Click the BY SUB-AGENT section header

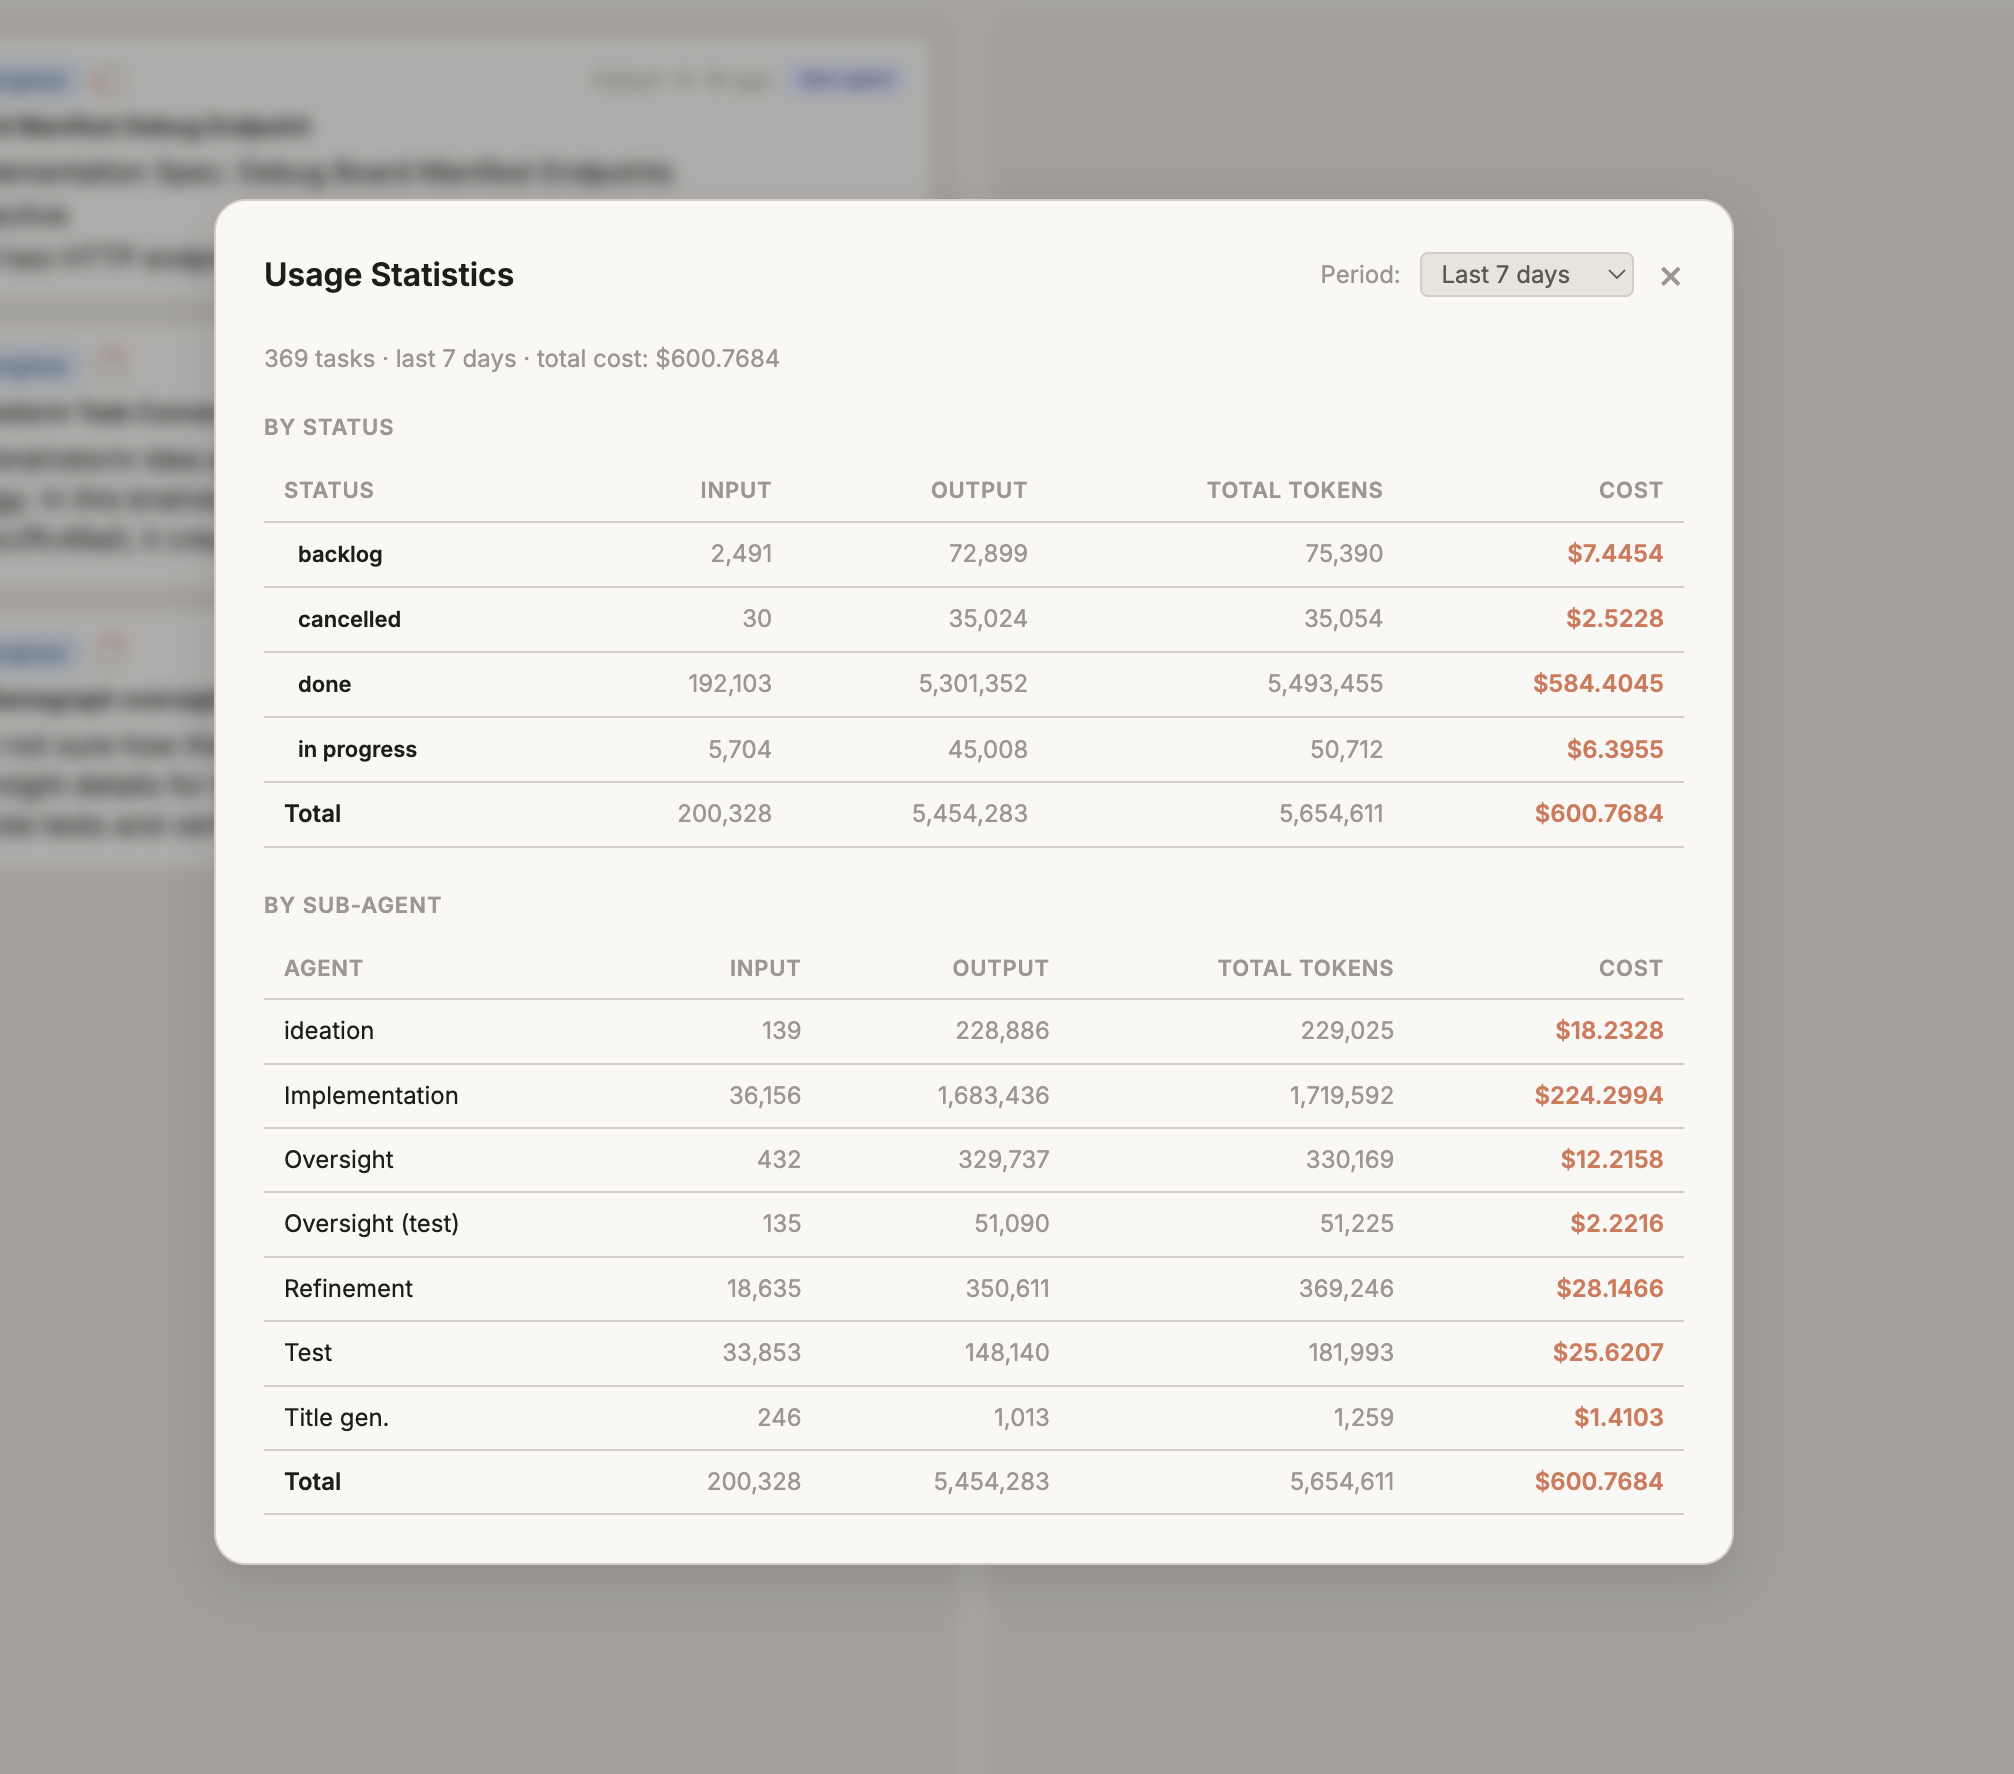[352, 904]
